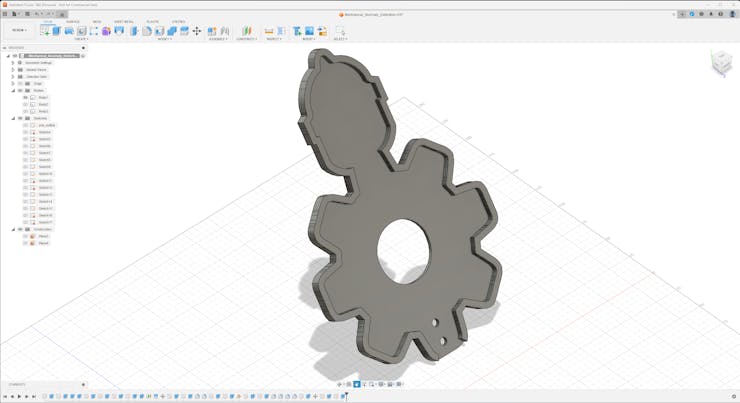Switch to the Solid tab

tap(48, 22)
